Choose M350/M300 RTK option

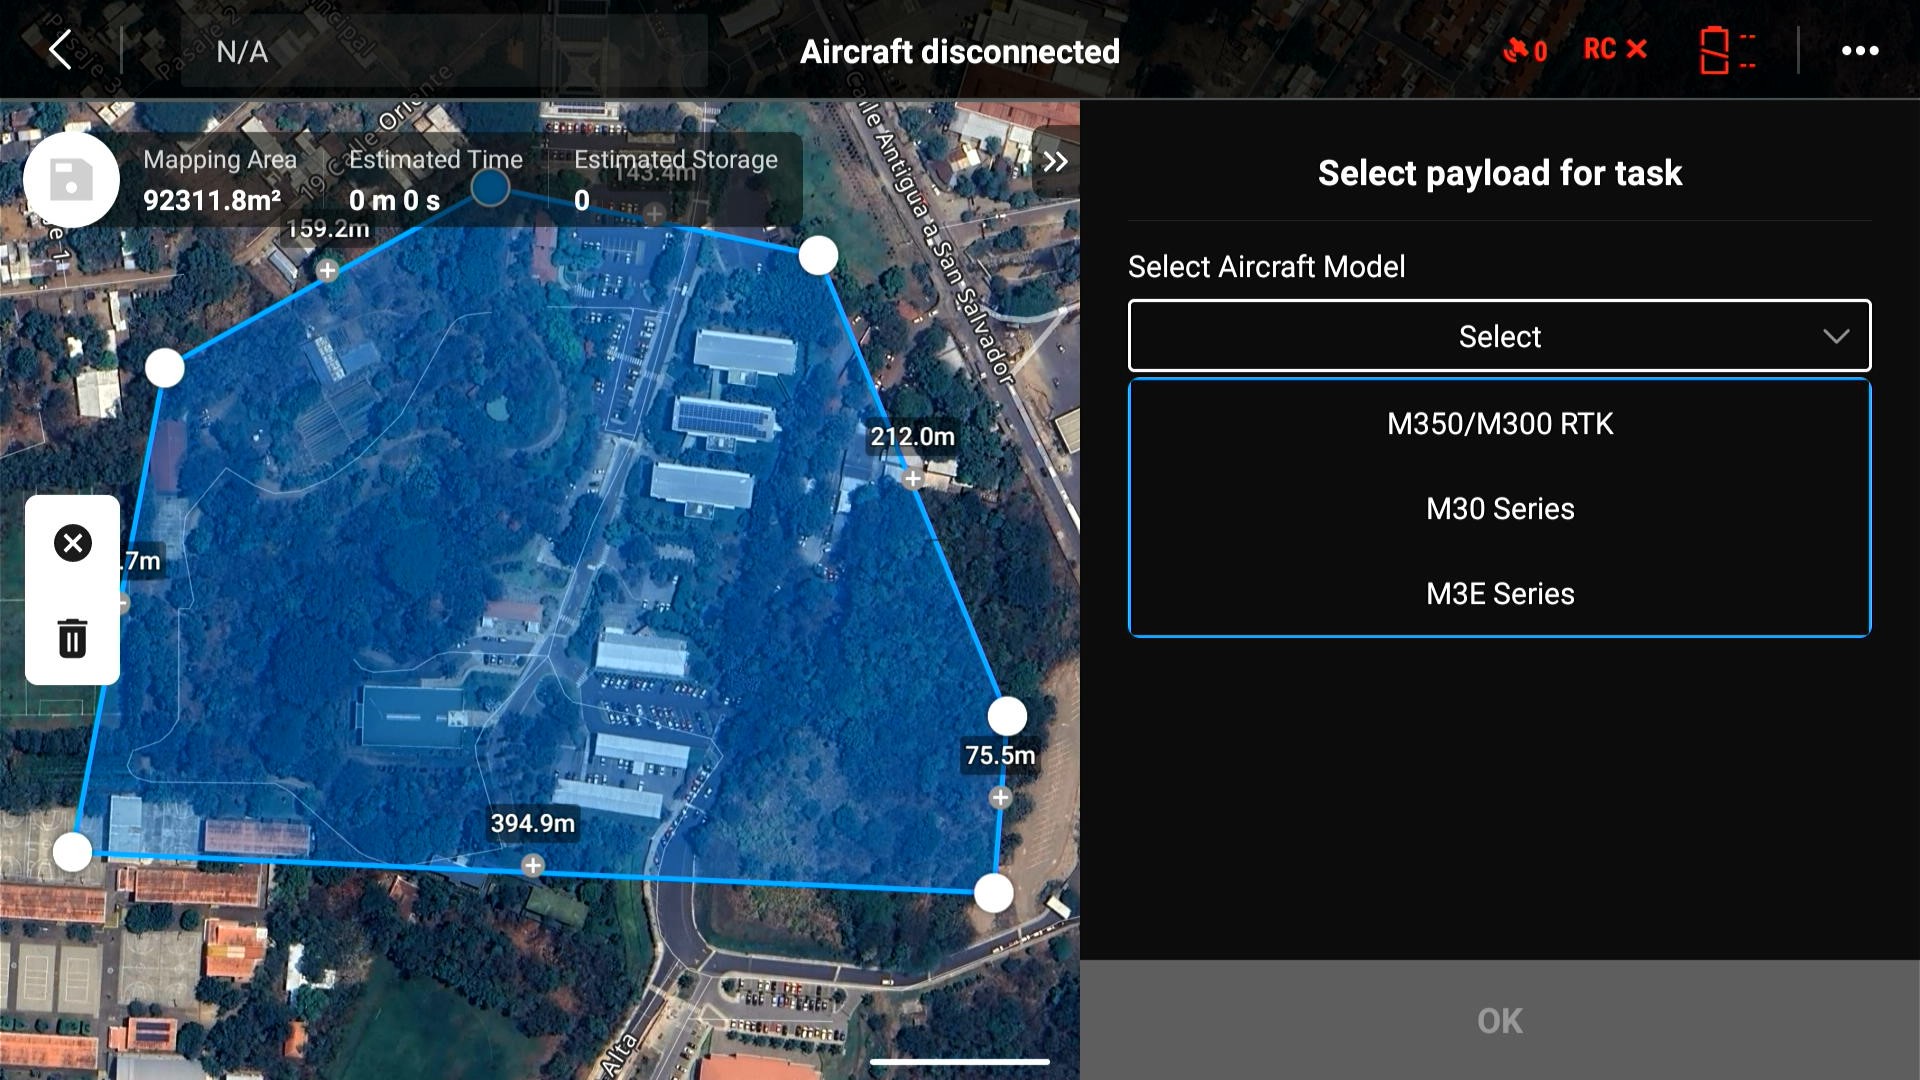[x=1499, y=424]
